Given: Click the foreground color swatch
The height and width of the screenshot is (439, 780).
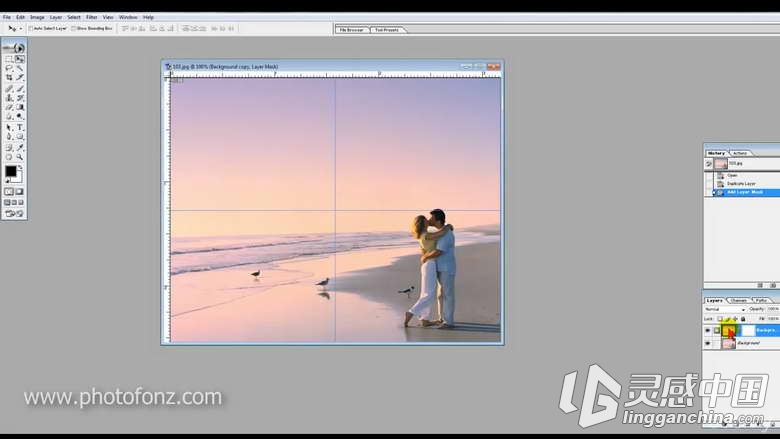Looking at the screenshot, I should (10, 171).
